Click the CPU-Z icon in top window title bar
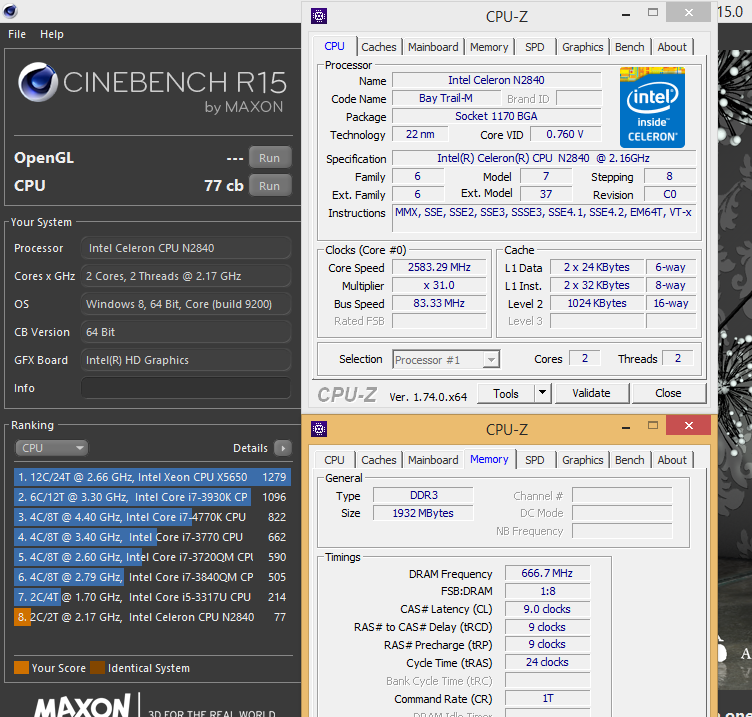Viewport: 752px width, 717px height. (x=319, y=16)
